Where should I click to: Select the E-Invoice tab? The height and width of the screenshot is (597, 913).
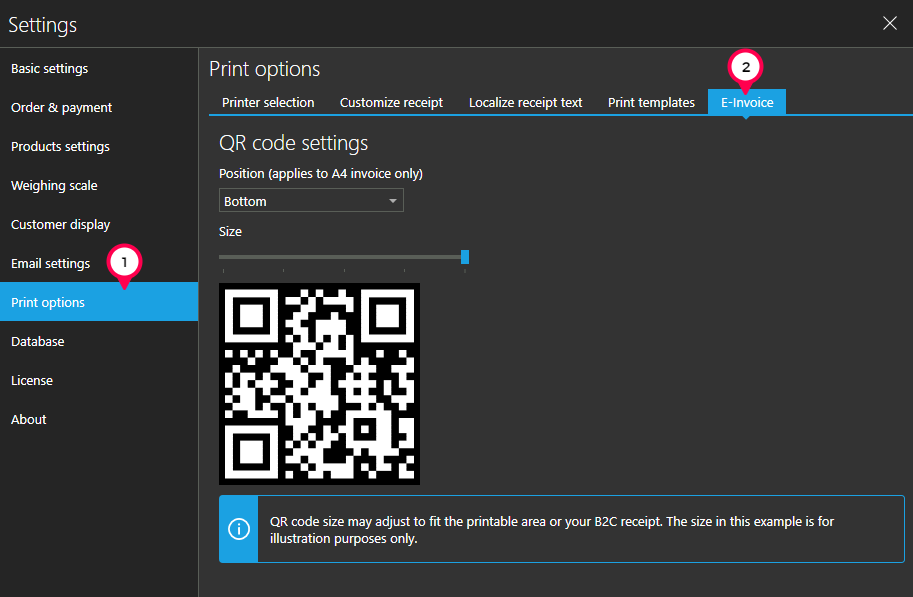746,102
